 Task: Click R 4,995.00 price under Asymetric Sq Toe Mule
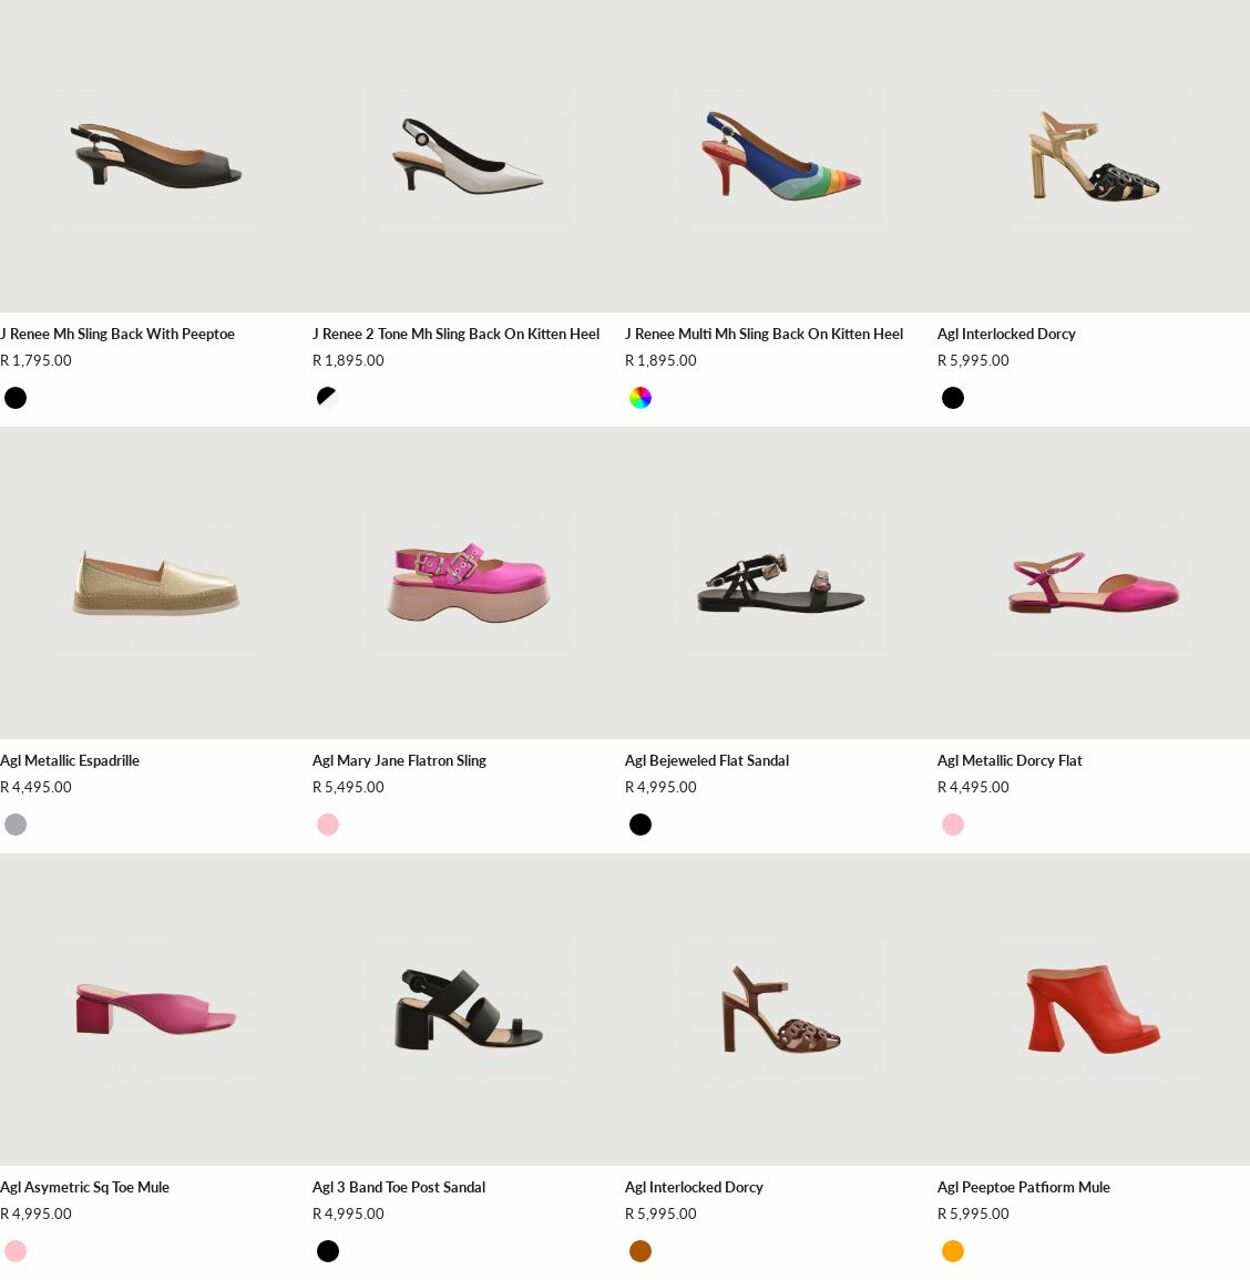click(36, 1215)
